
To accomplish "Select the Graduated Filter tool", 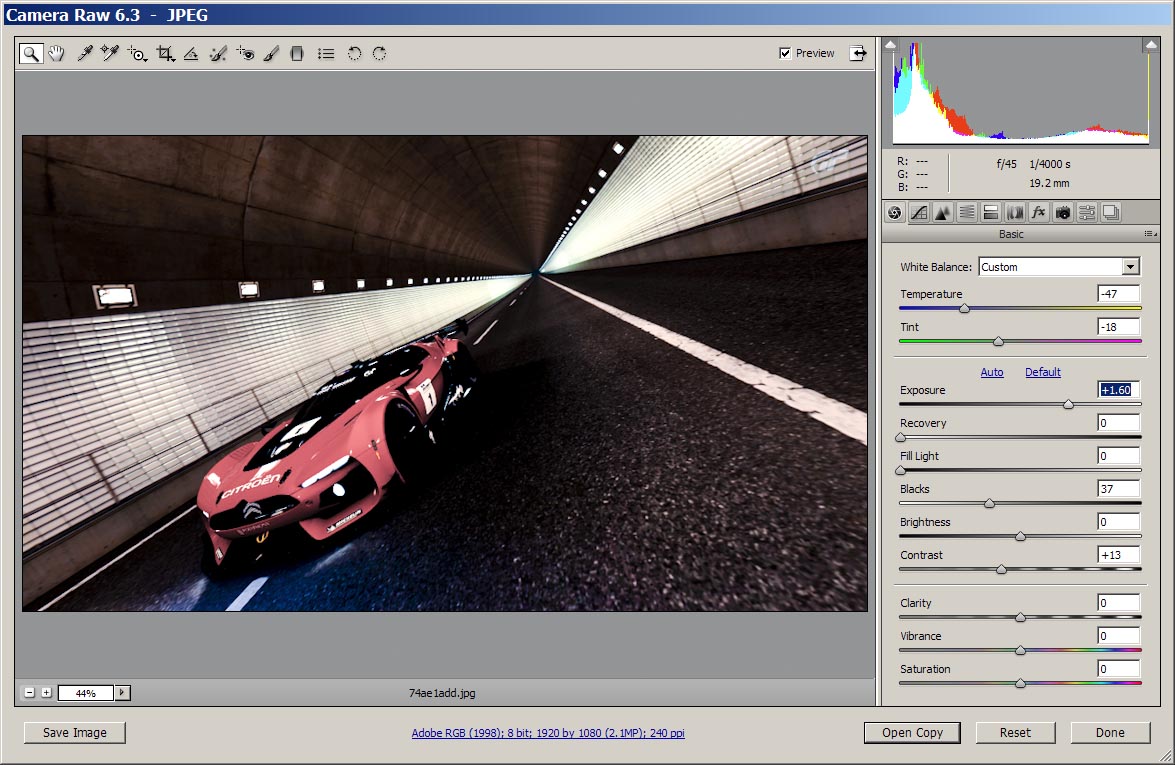I will click(x=296, y=54).
